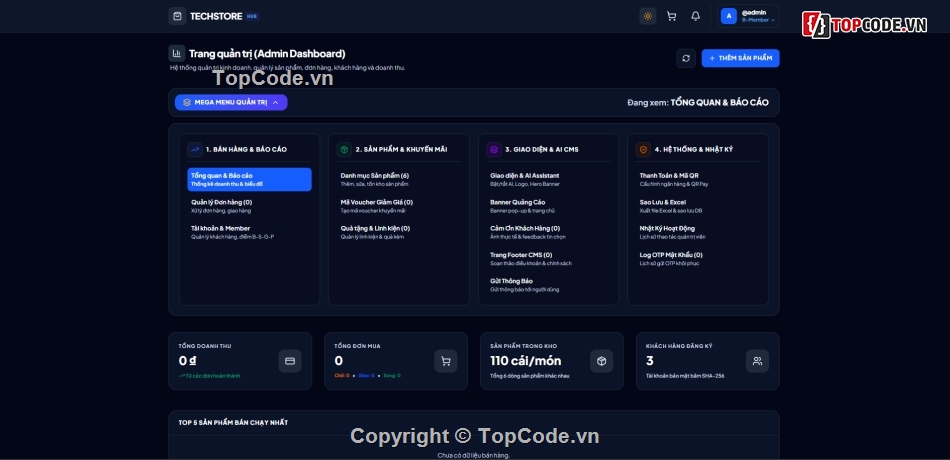Click the 110 cái/món stock value
The image size is (950, 460).
[x=525, y=361]
